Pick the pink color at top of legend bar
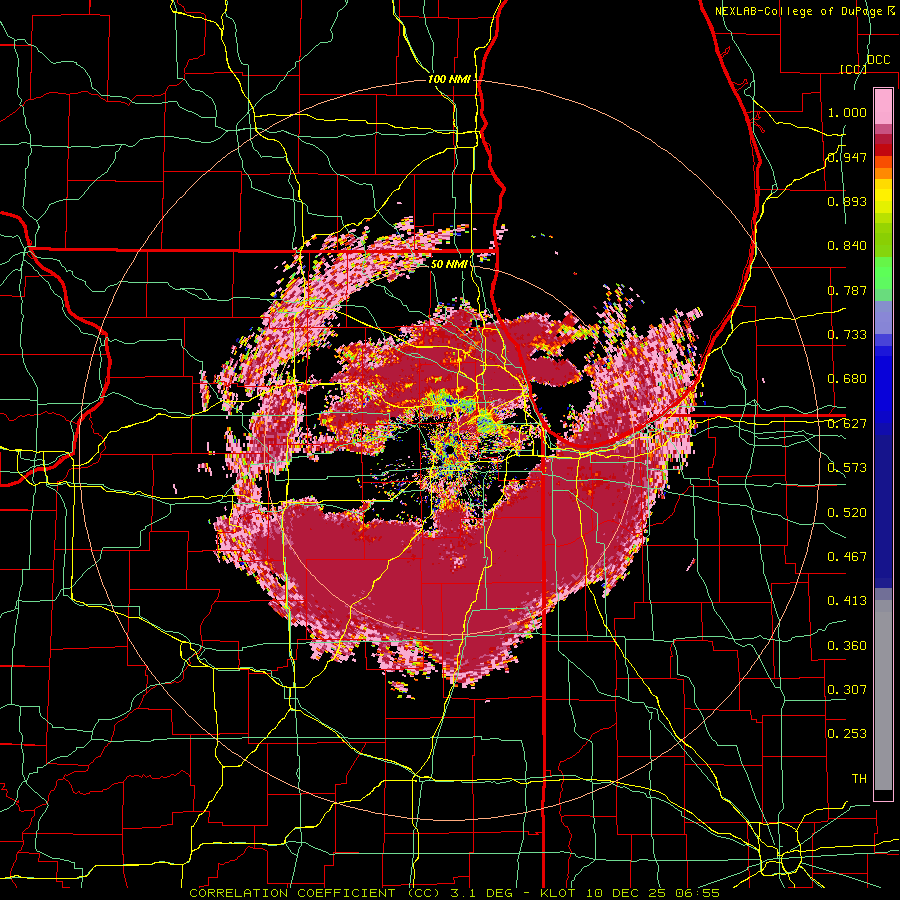 tap(883, 106)
